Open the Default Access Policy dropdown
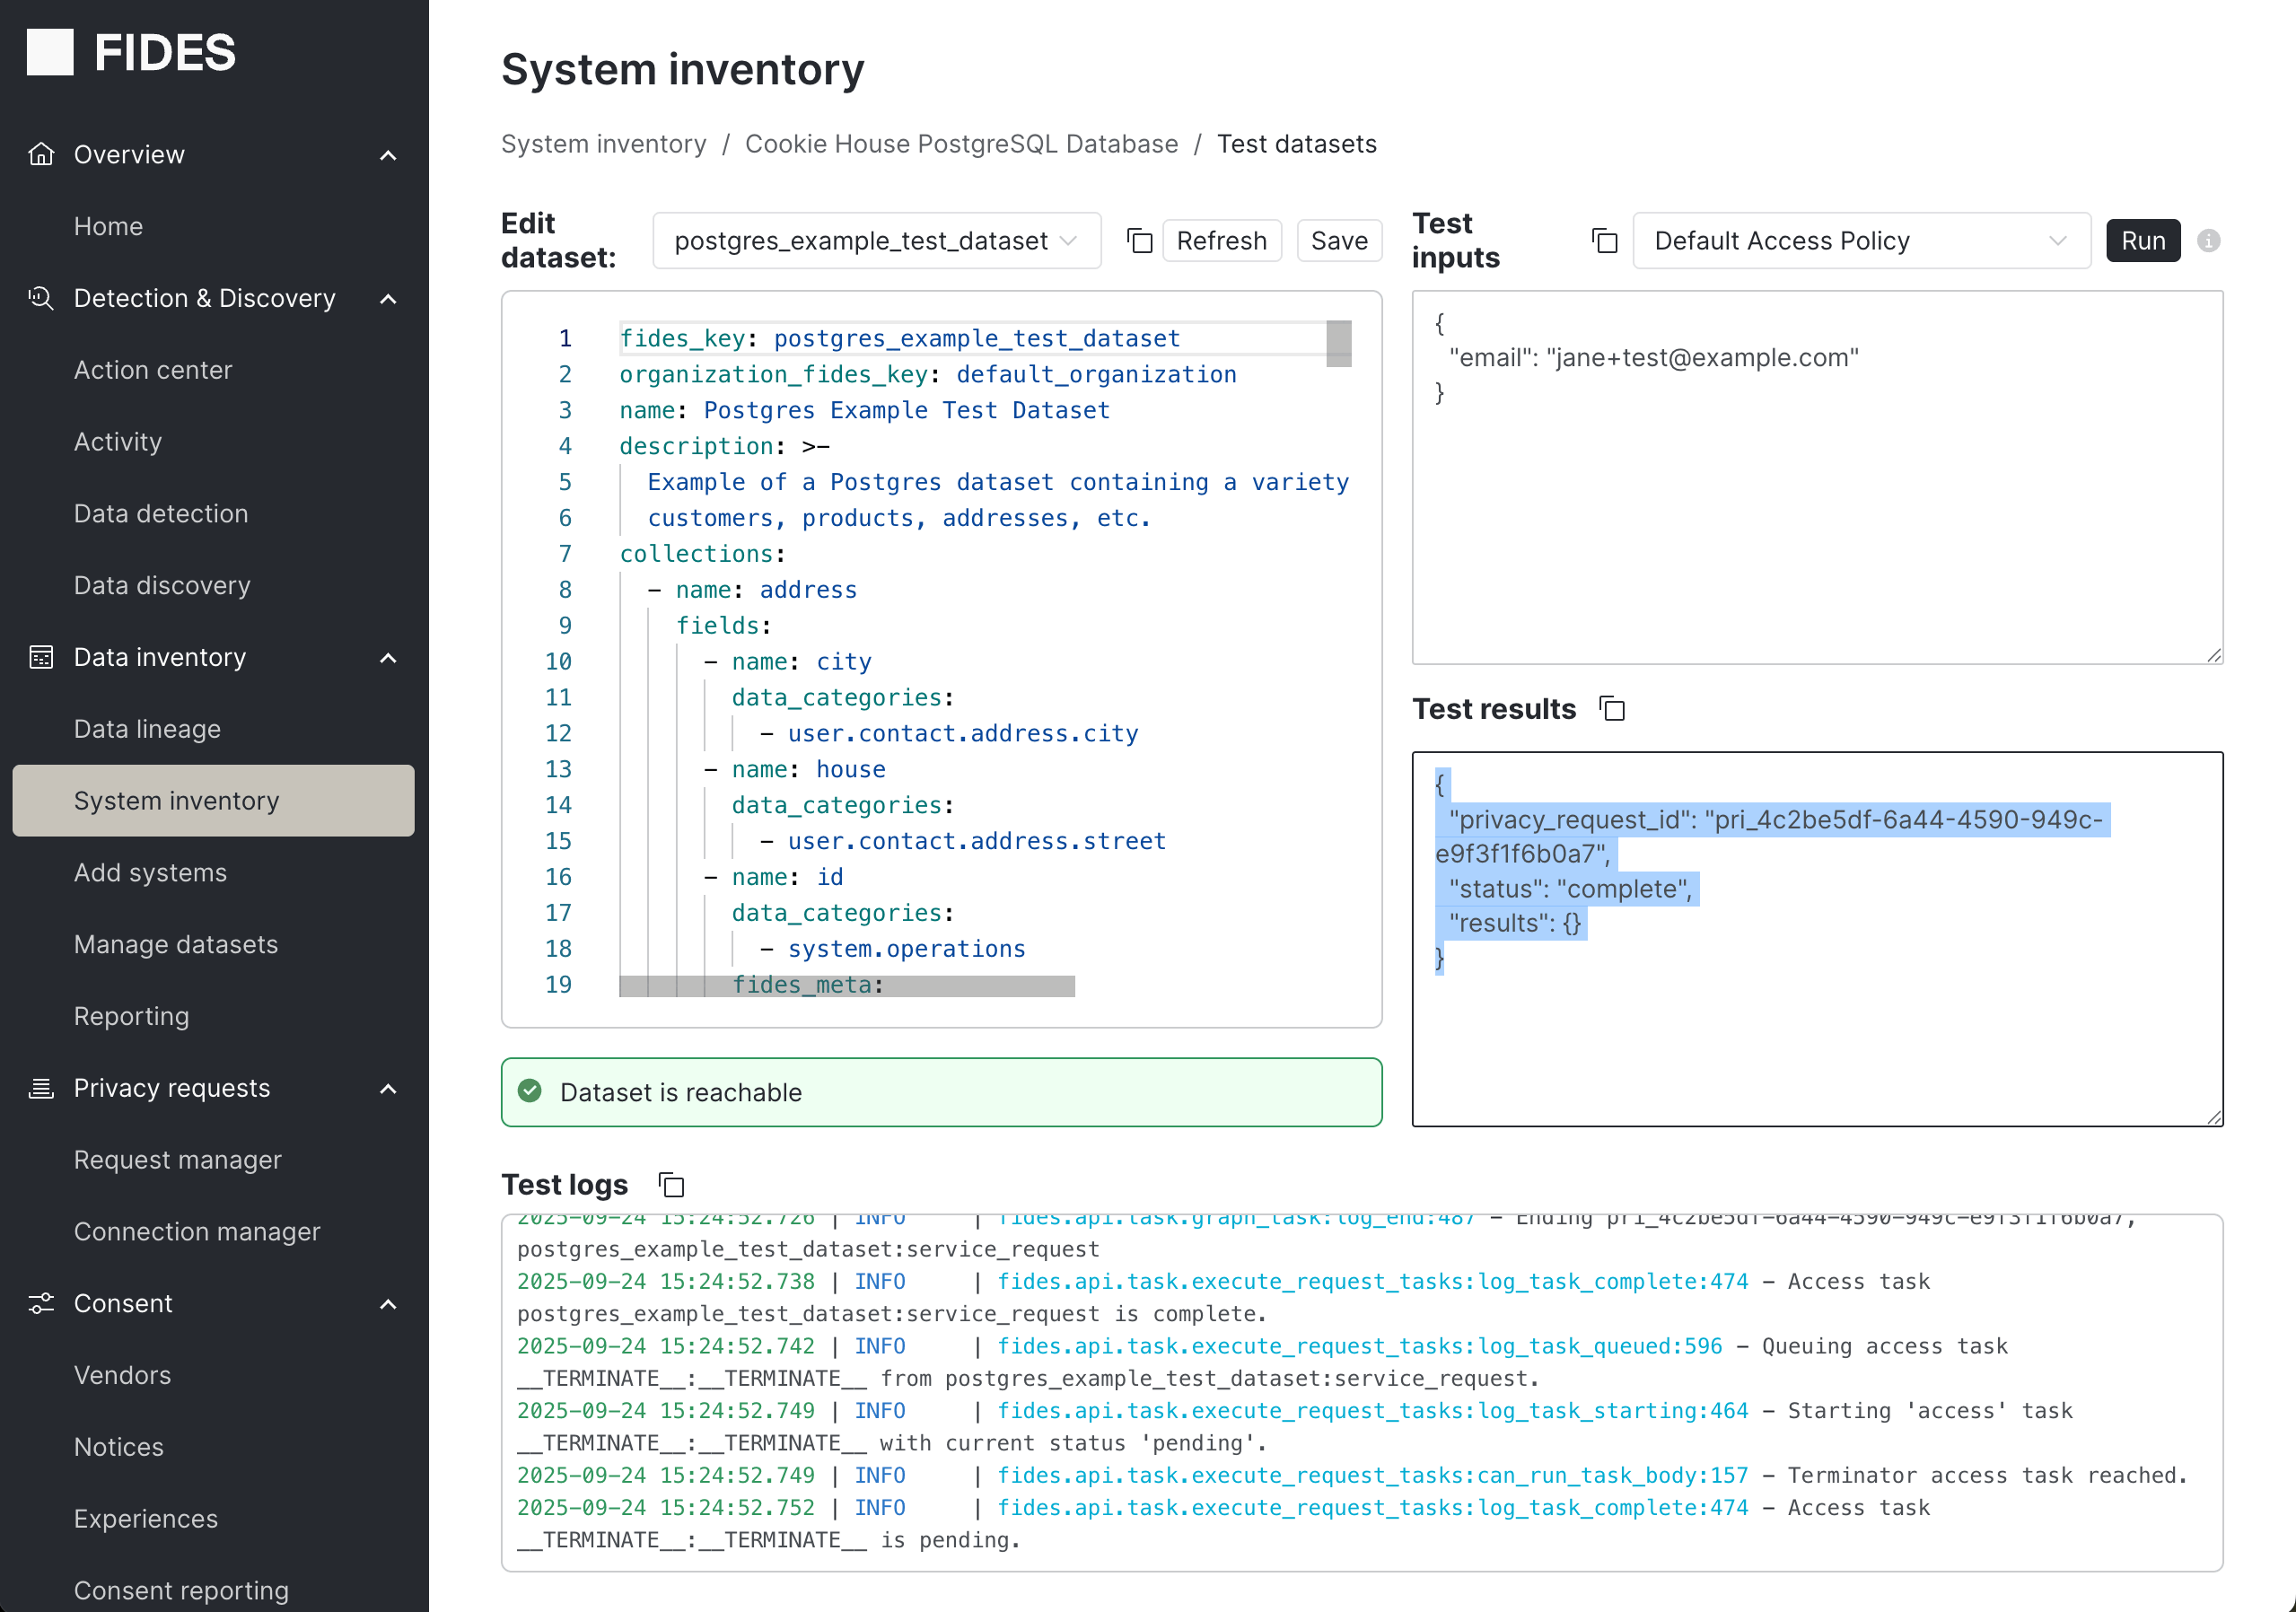This screenshot has width=2296, height=1612. (x=1860, y=241)
